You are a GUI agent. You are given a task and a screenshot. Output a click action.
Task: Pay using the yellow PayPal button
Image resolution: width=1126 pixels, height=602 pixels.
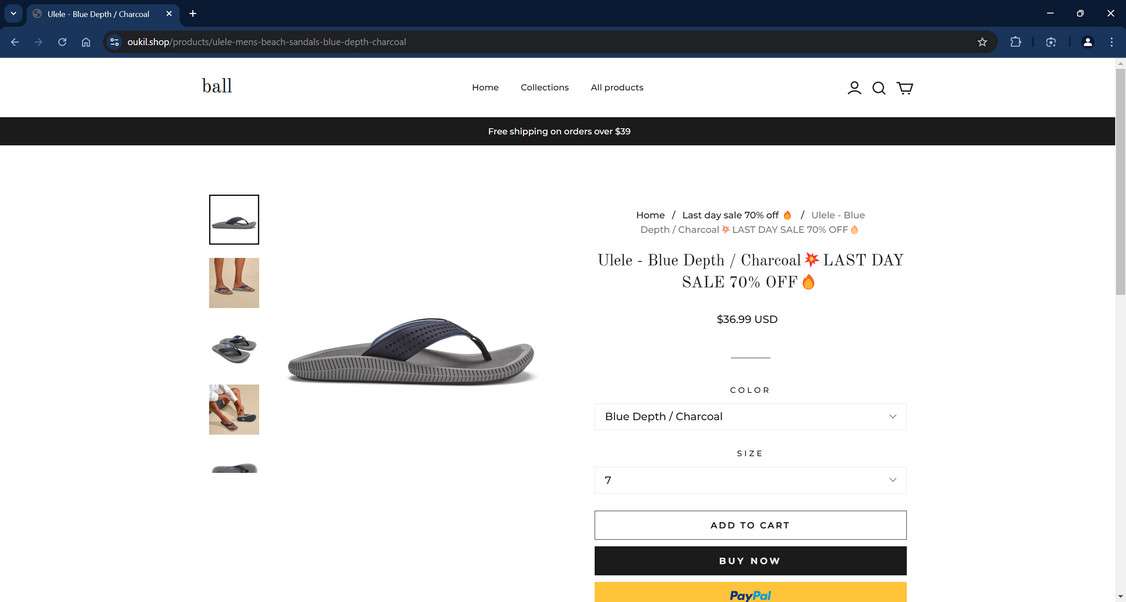(x=749, y=593)
